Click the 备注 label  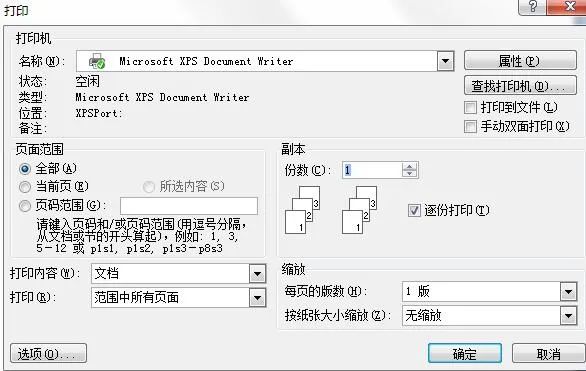tap(33, 129)
